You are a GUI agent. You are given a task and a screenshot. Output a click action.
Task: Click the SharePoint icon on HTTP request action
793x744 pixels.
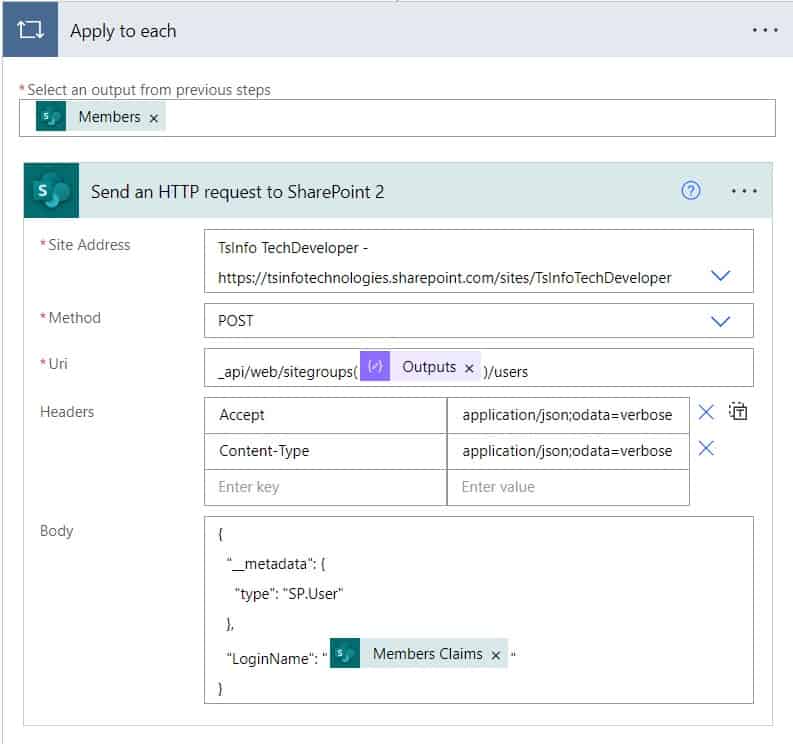coord(52,191)
